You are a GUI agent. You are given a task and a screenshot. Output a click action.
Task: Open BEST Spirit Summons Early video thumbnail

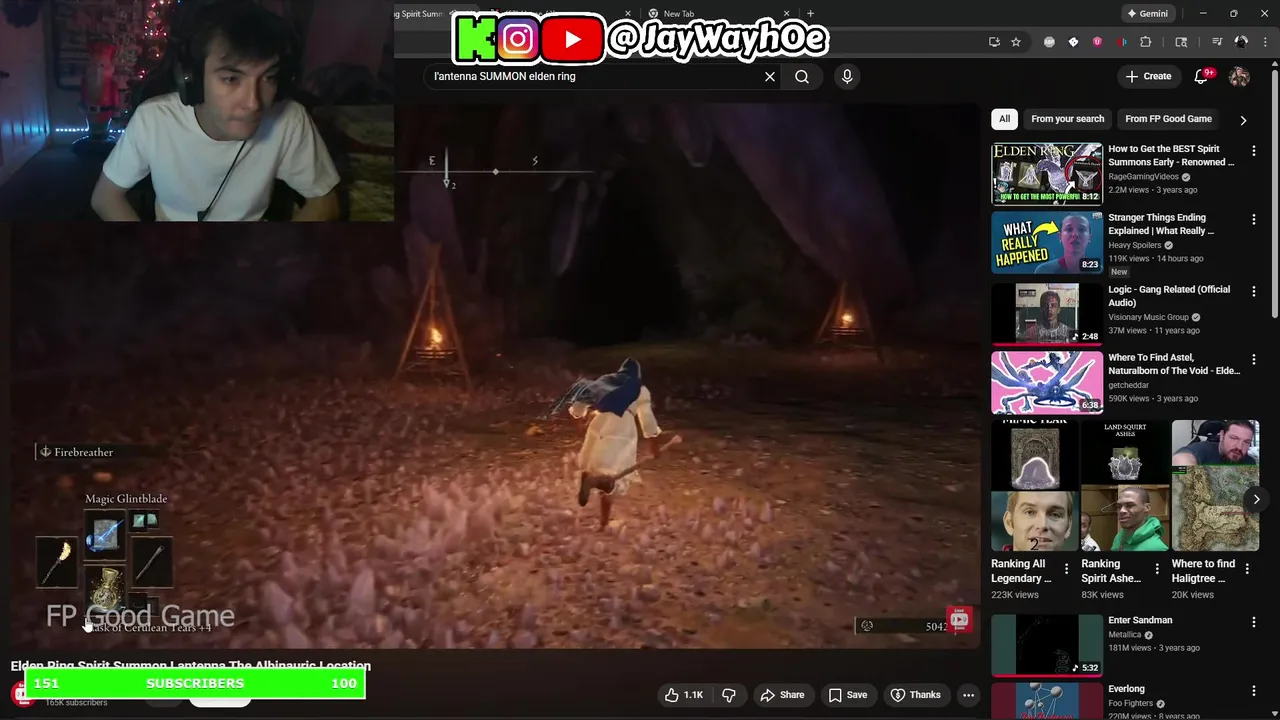(x=1047, y=173)
